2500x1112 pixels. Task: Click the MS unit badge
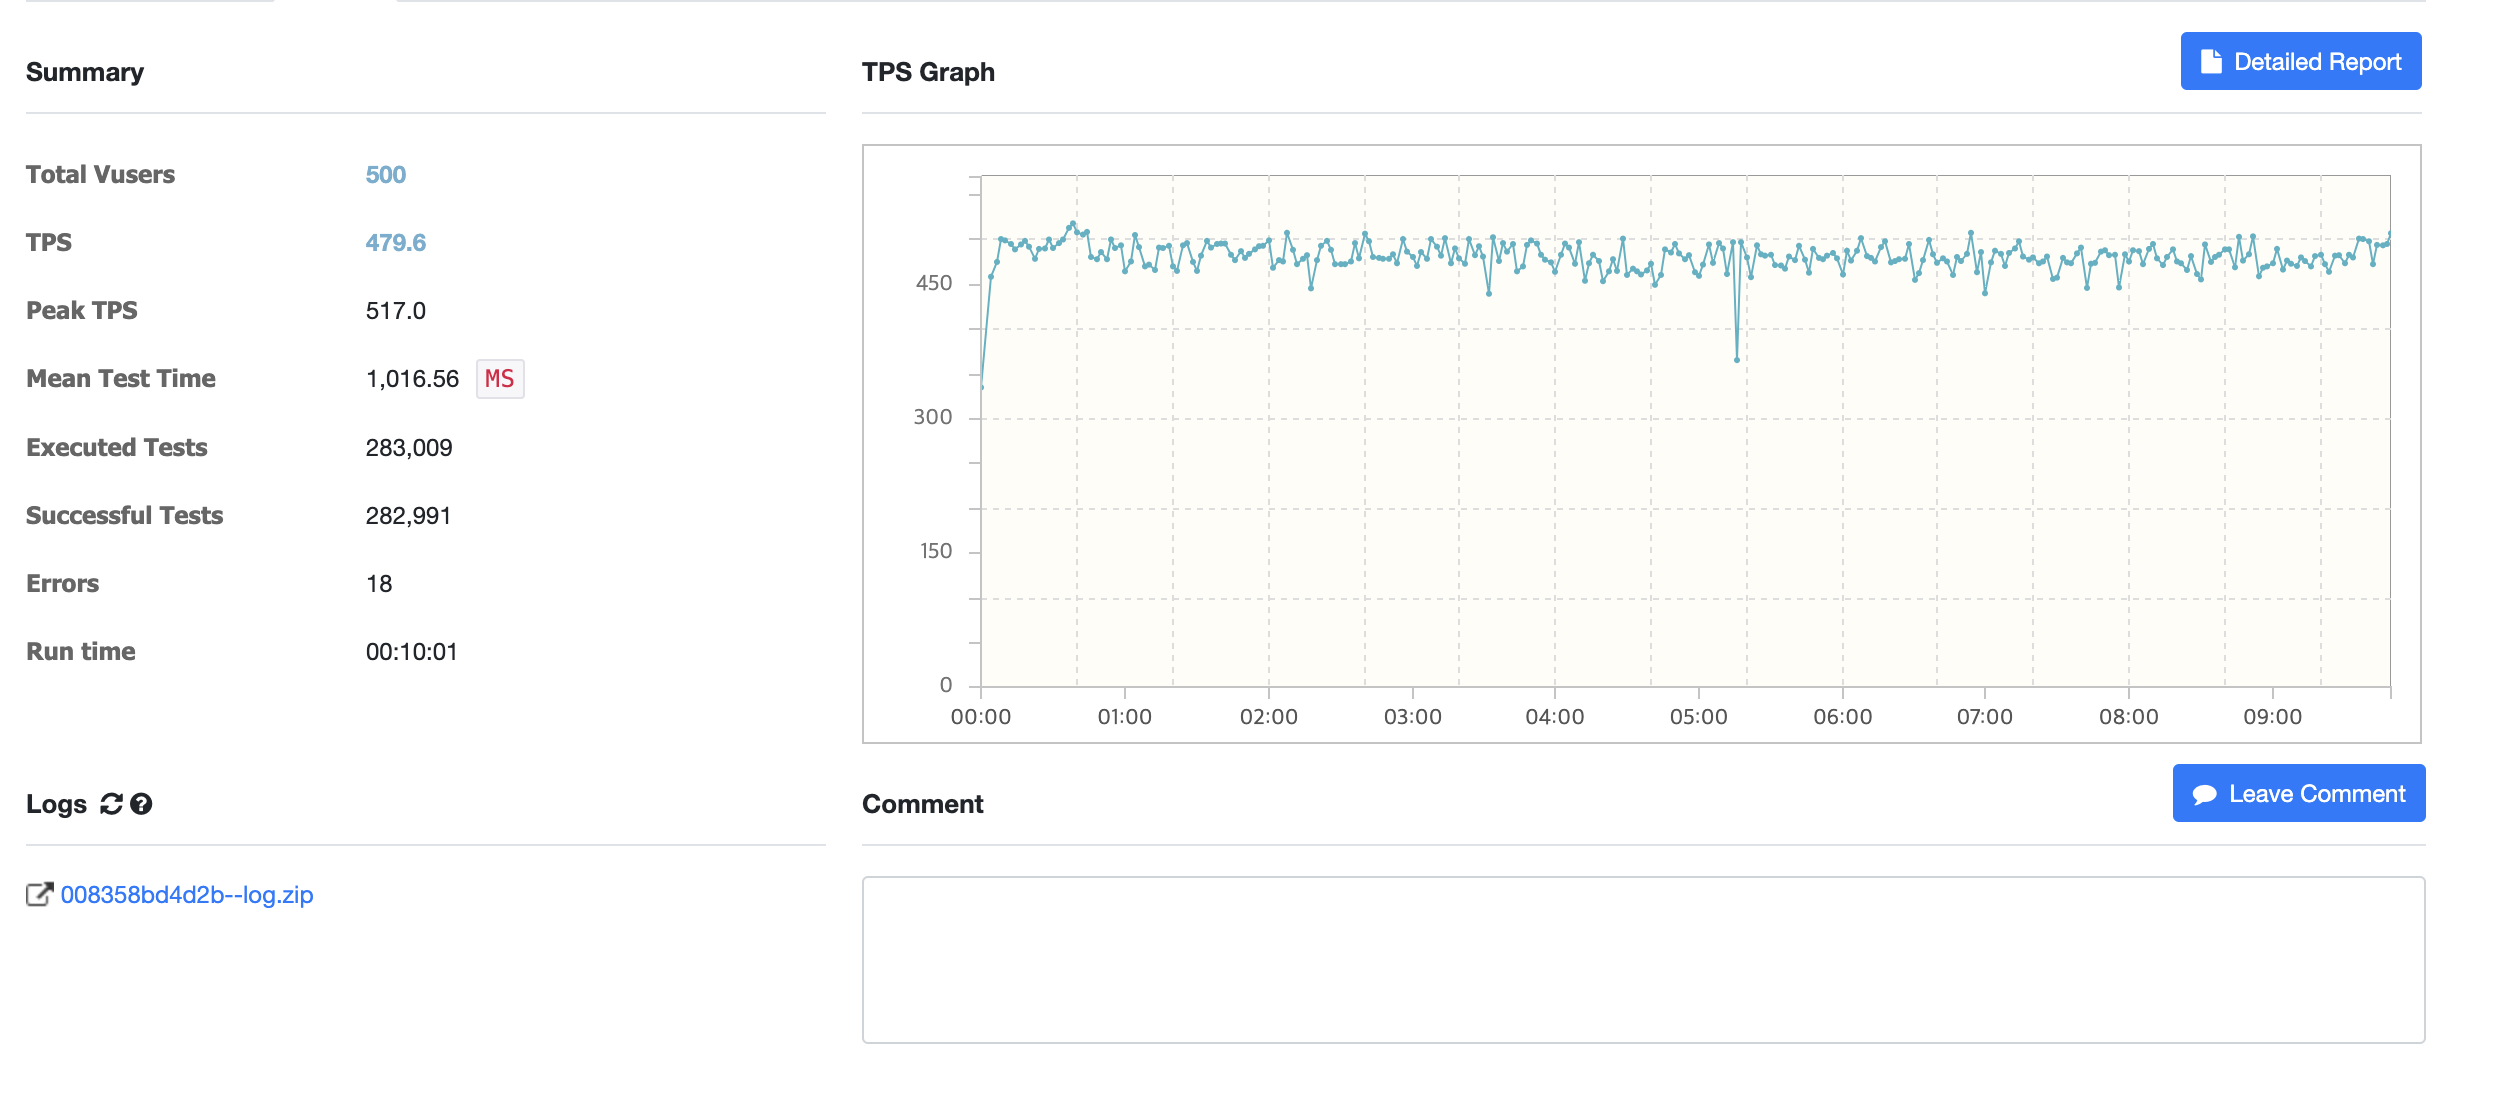click(499, 379)
